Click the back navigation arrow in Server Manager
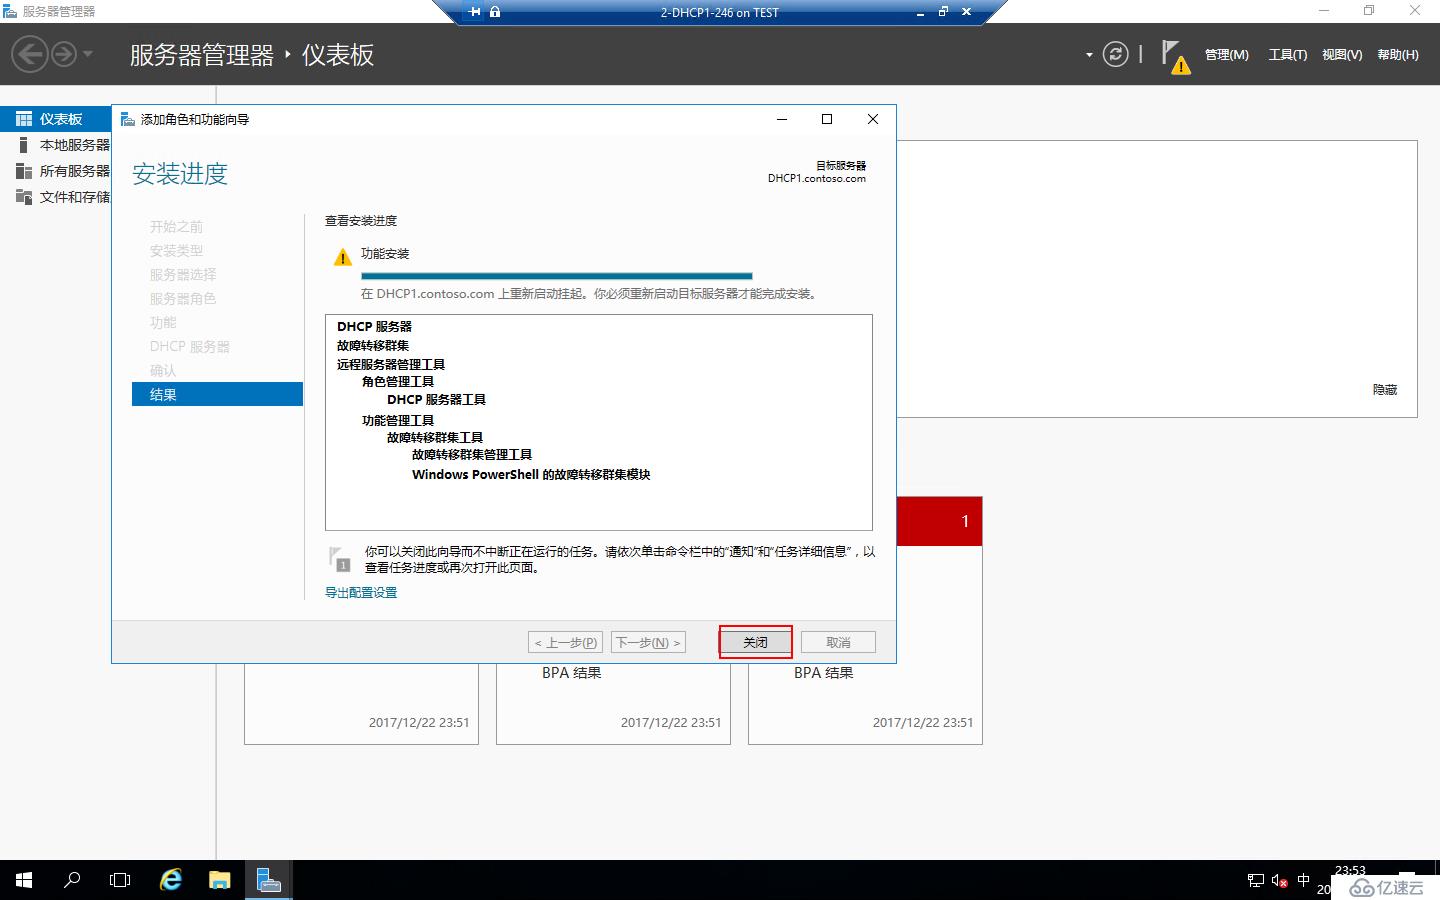Screen dimensions: 1440x900 [x=30, y=54]
